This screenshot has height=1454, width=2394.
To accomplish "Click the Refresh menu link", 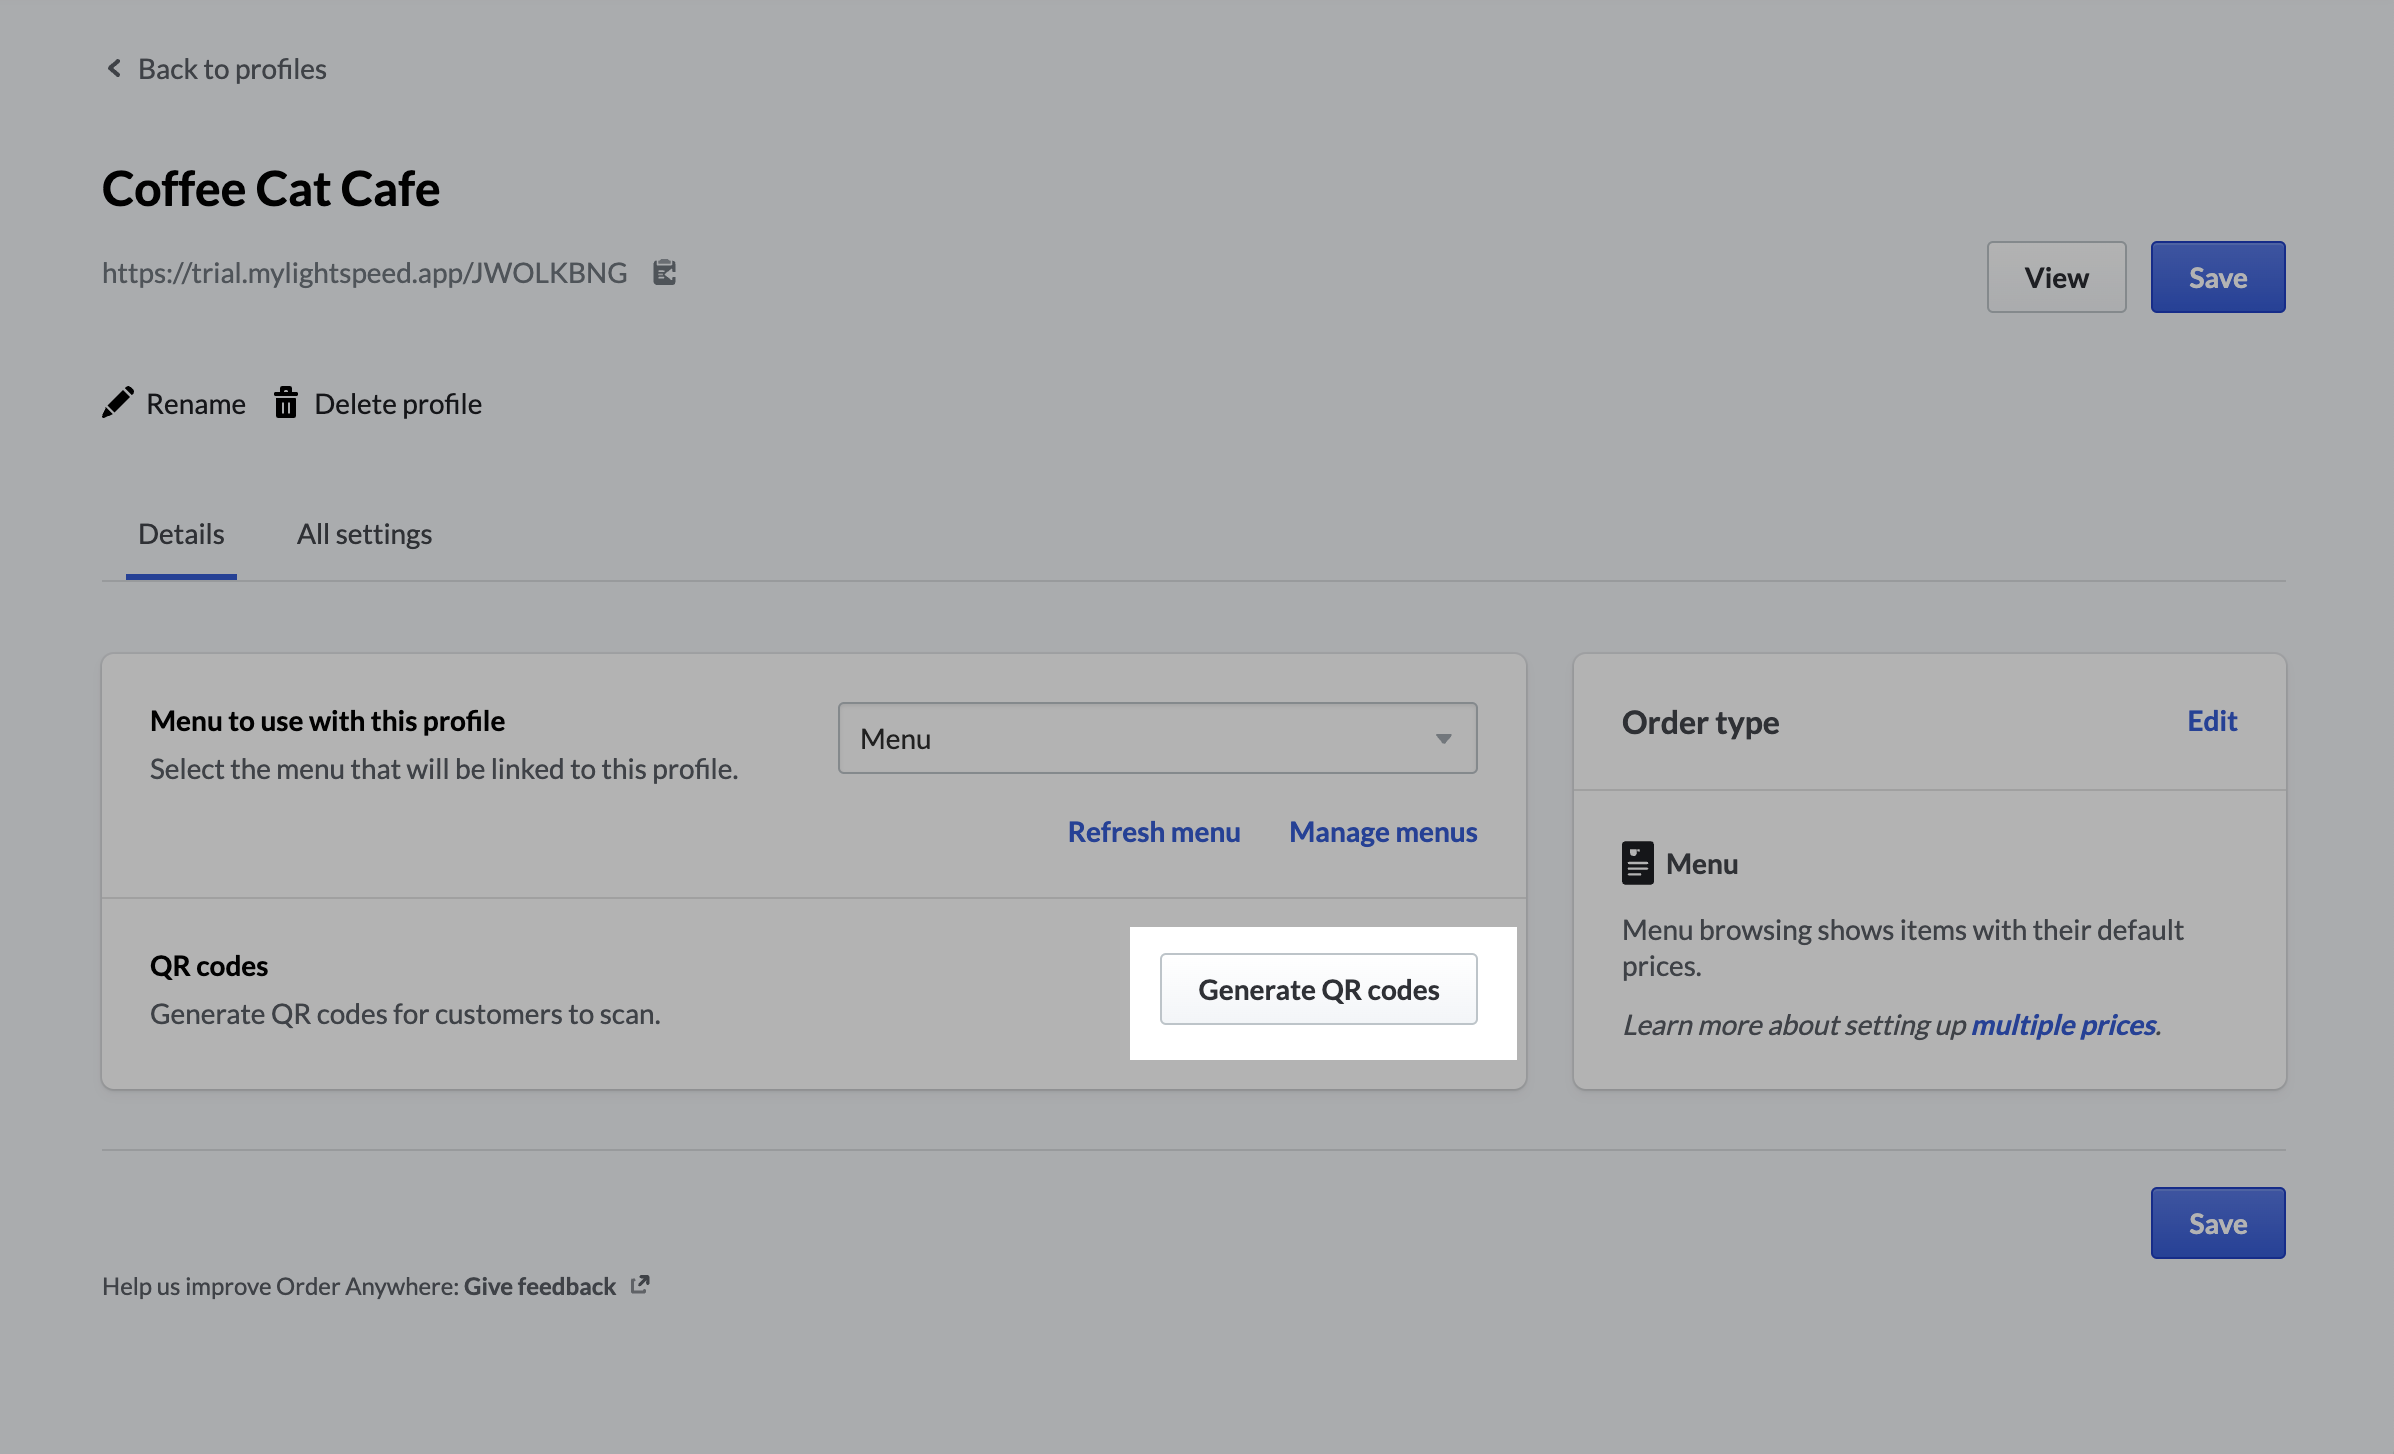I will [x=1153, y=832].
